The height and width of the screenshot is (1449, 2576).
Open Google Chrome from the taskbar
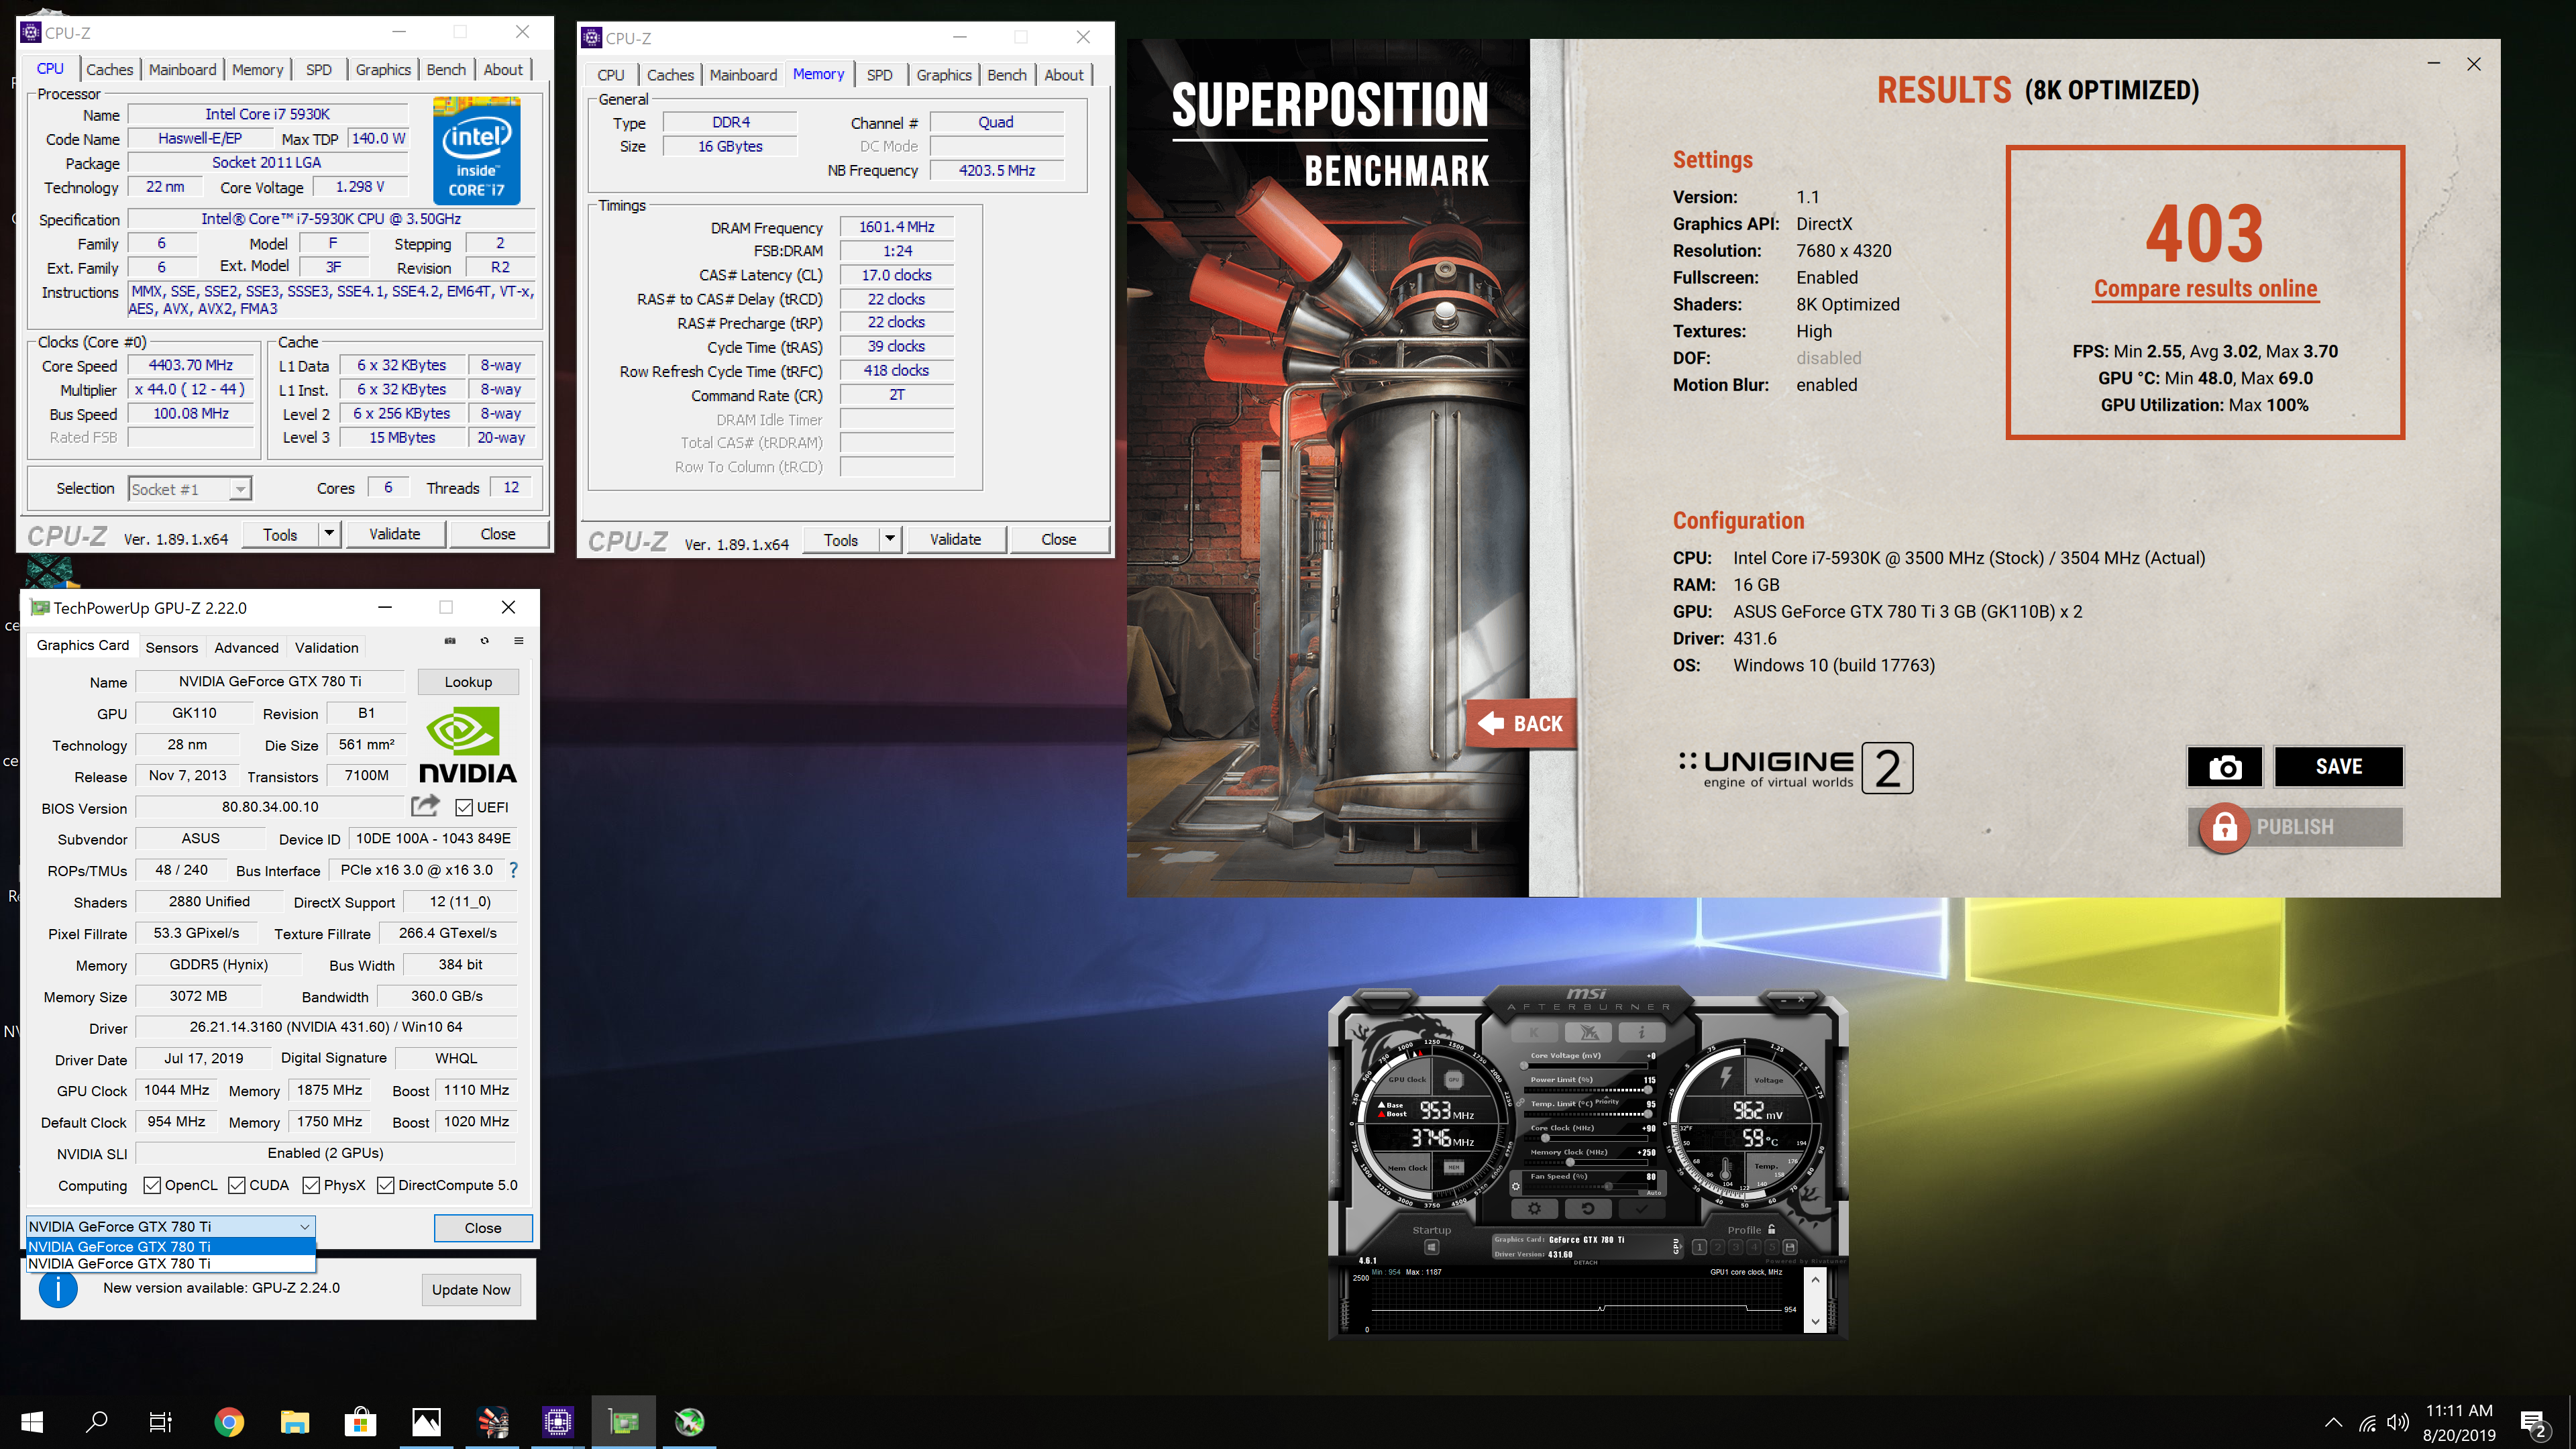(x=229, y=1422)
